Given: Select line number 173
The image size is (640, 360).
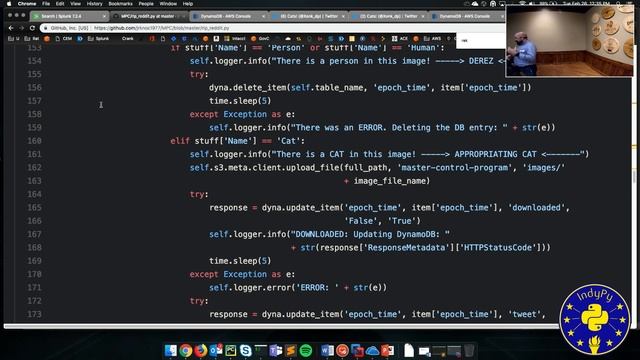Looking at the screenshot, I should tap(34, 314).
